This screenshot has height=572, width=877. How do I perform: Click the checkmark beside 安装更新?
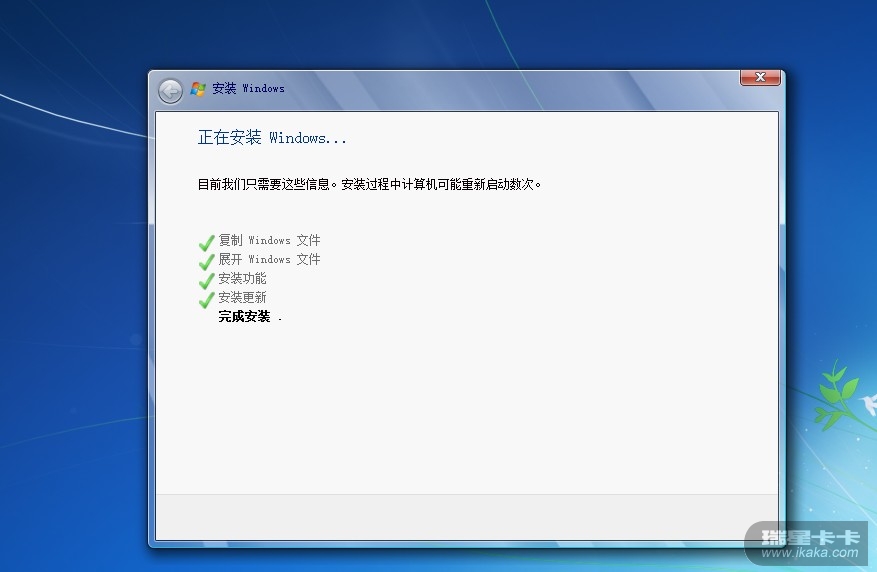pos(206,300)
